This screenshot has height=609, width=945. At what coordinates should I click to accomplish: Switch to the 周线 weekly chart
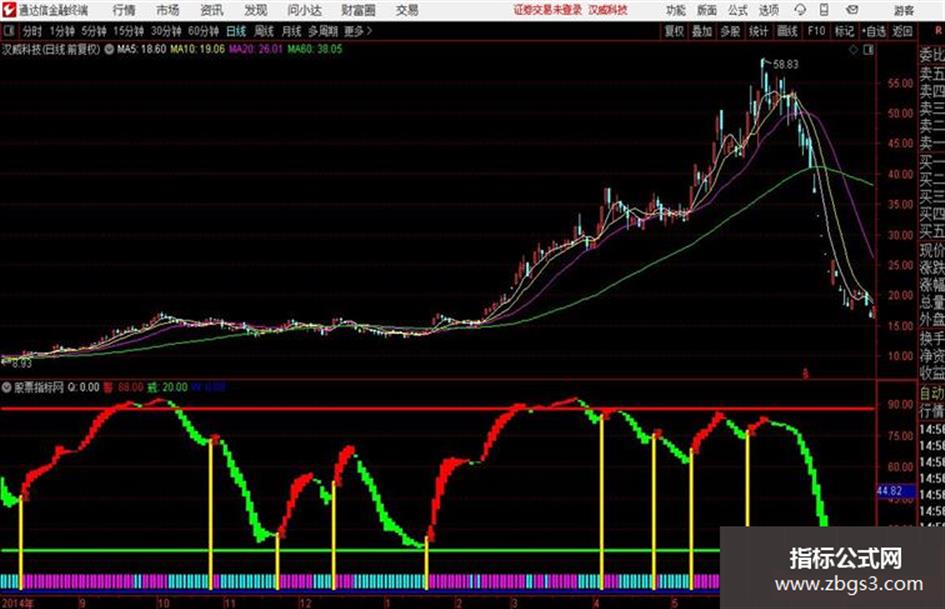click(264, 31)
